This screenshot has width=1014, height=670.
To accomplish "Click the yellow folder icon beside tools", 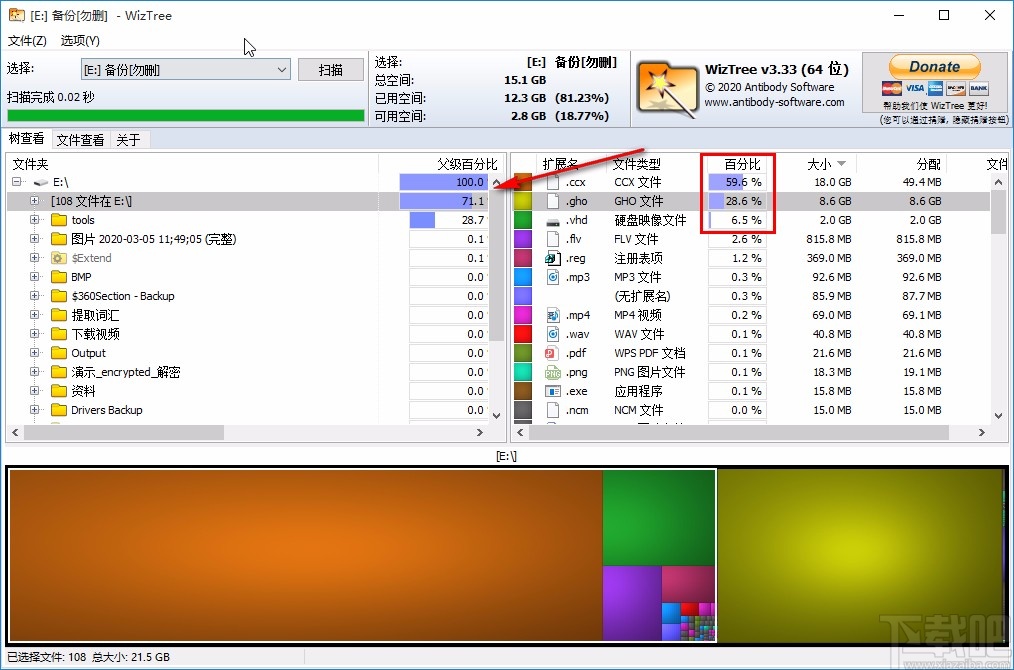I will coord(58,219).
